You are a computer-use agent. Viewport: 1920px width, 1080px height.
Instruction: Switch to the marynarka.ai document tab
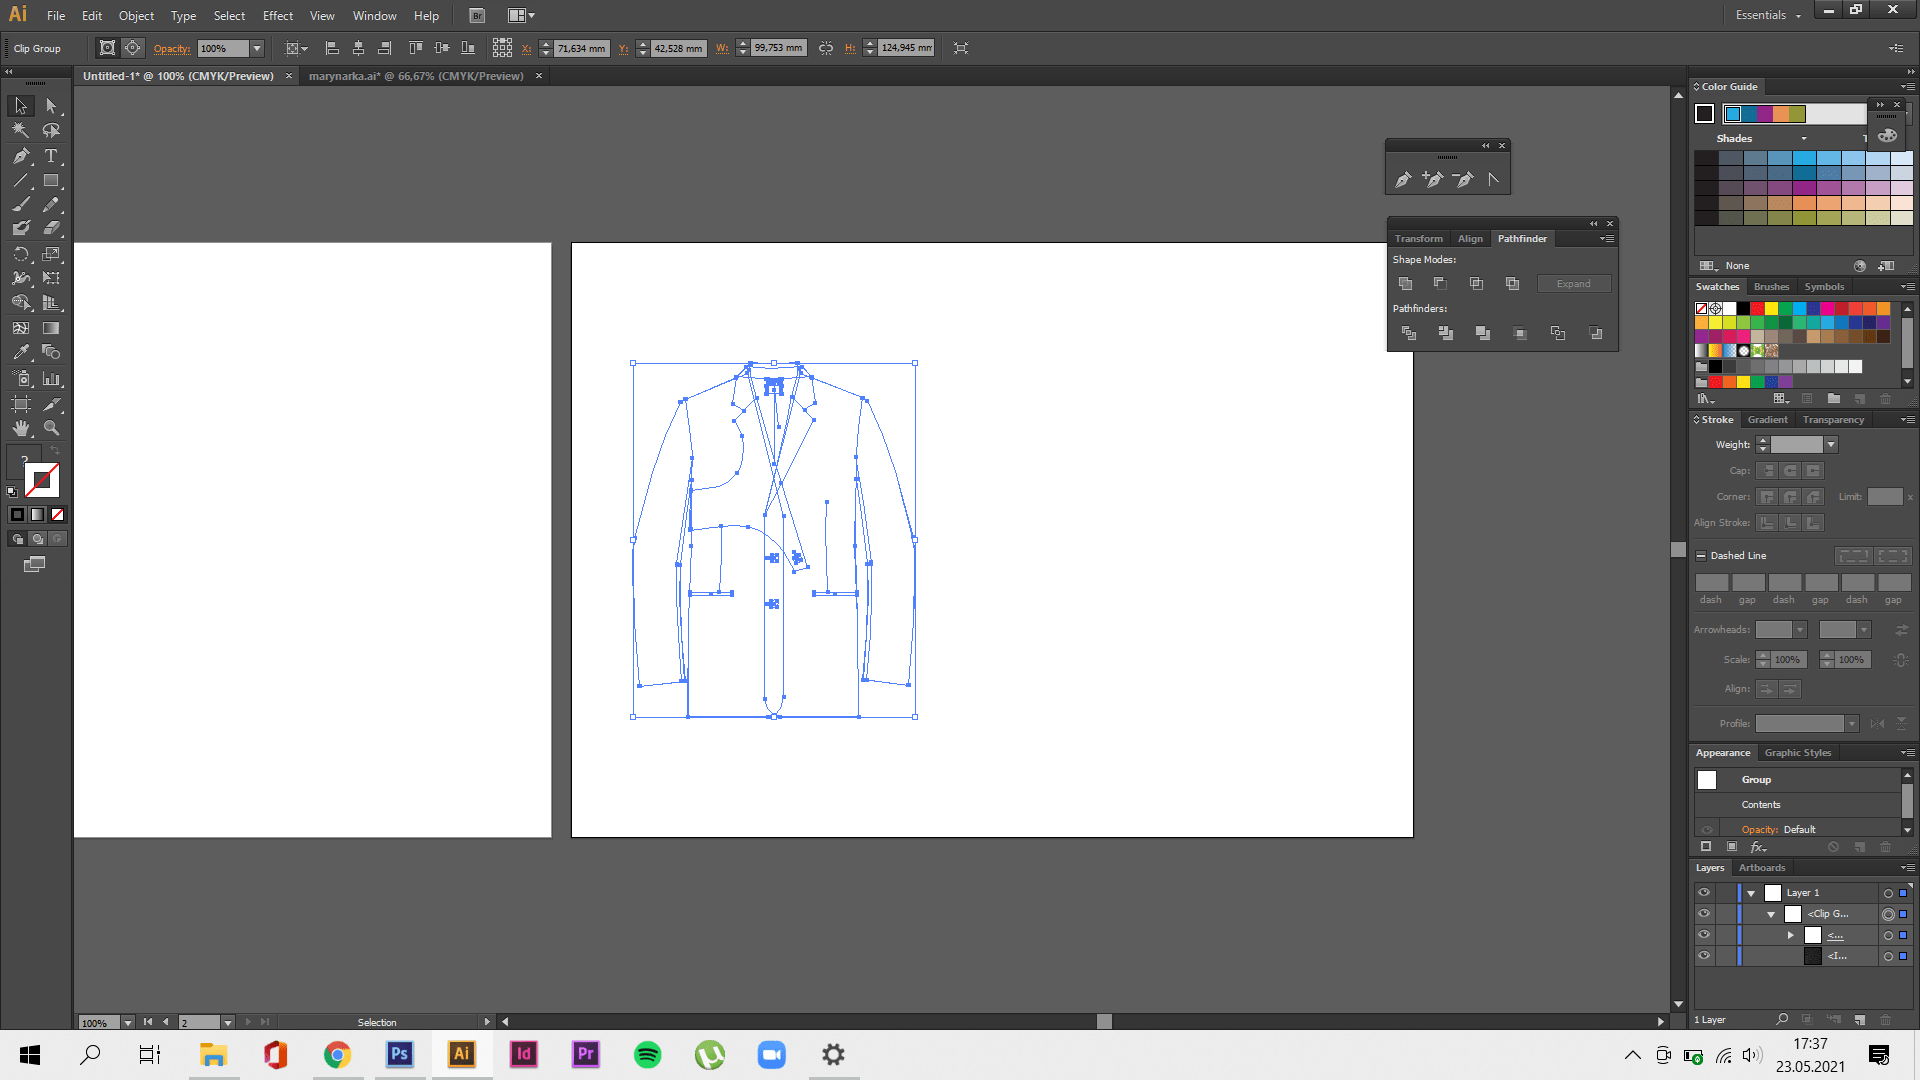415,76
